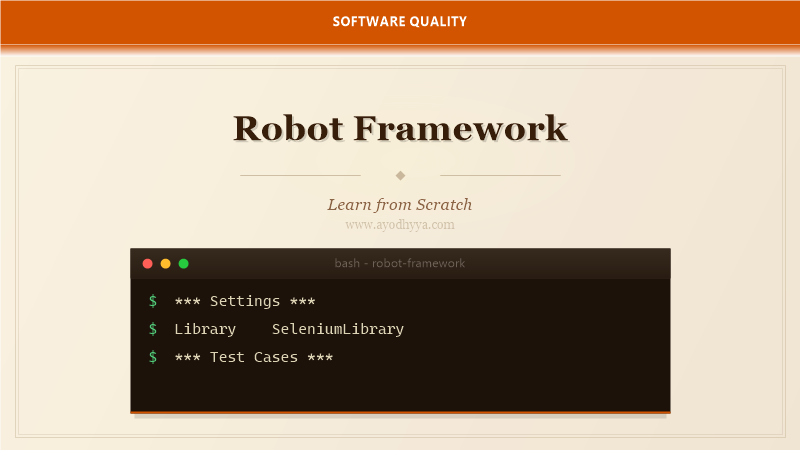Click the yellow minimize dot in terminal
Viewport: 800px width, 450px height.
(x=165, y=263)
